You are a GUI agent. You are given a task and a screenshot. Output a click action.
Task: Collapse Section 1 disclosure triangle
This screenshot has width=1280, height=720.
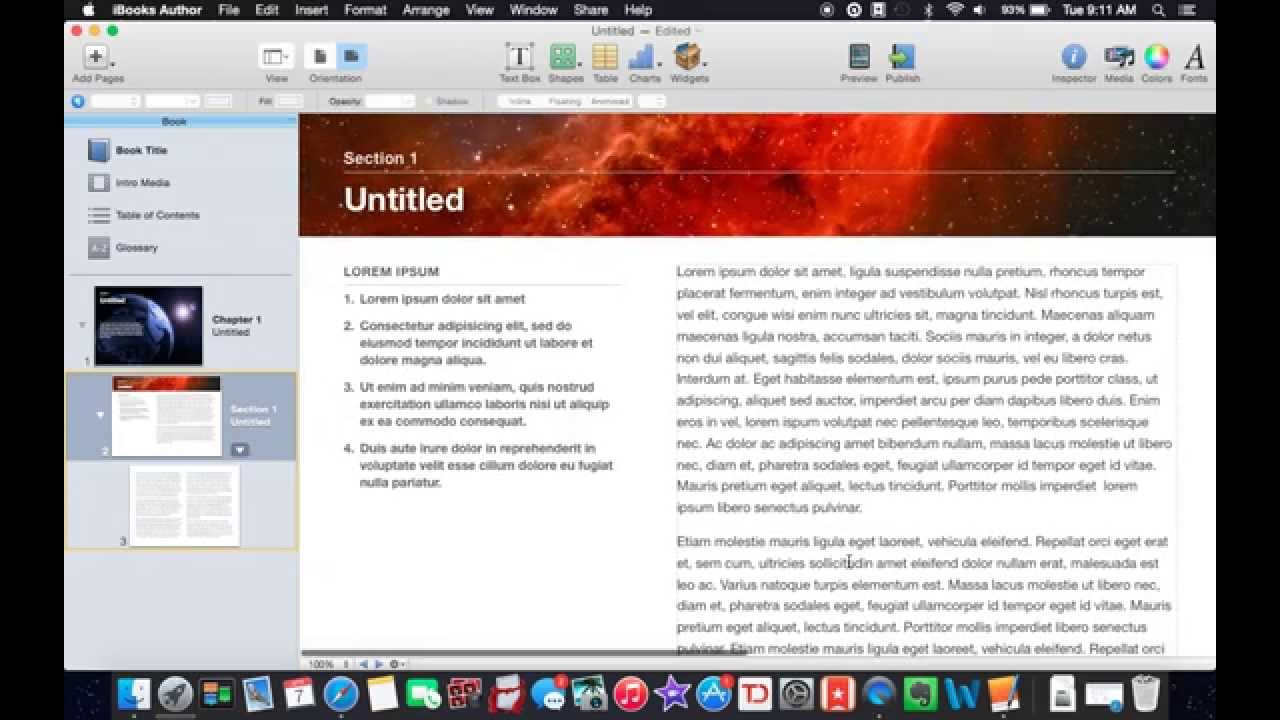100,414
